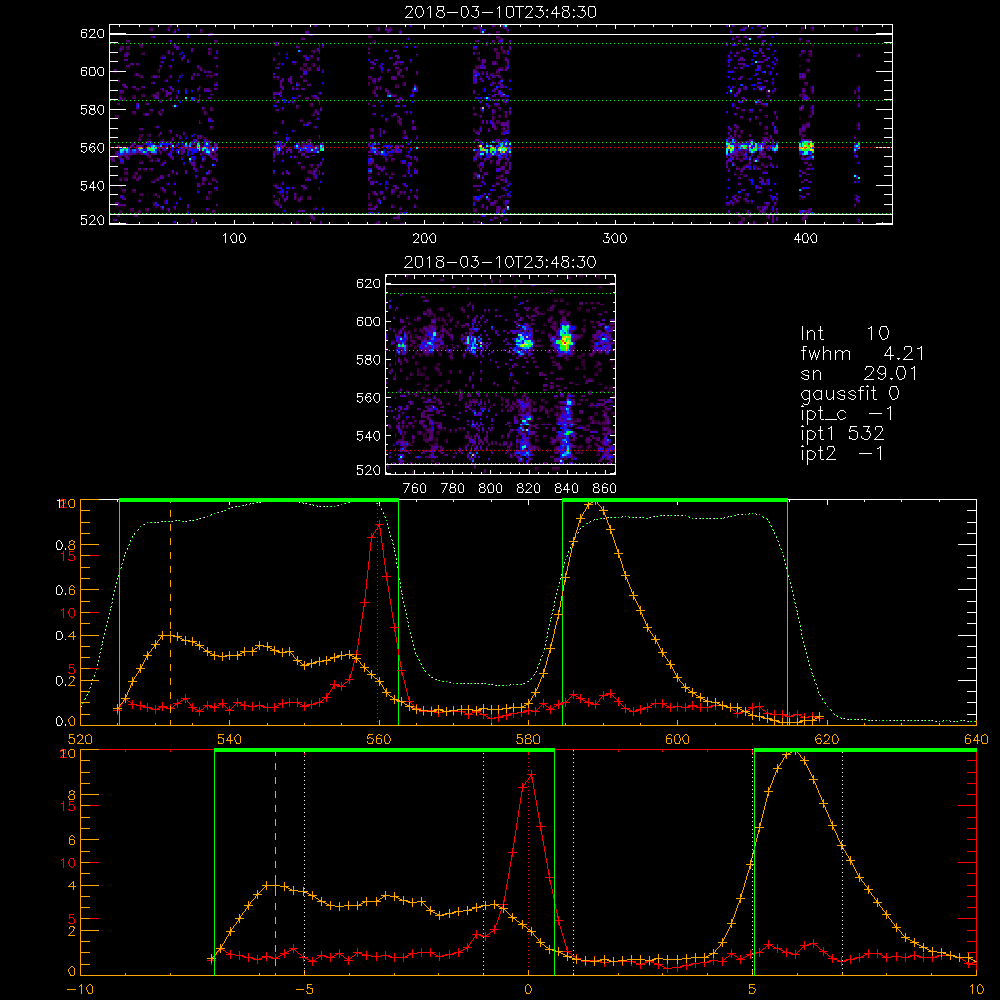Click x-axis label 640 of the third plot
The height and width of the screenshot is (1000, 1000).
point(976,739)
